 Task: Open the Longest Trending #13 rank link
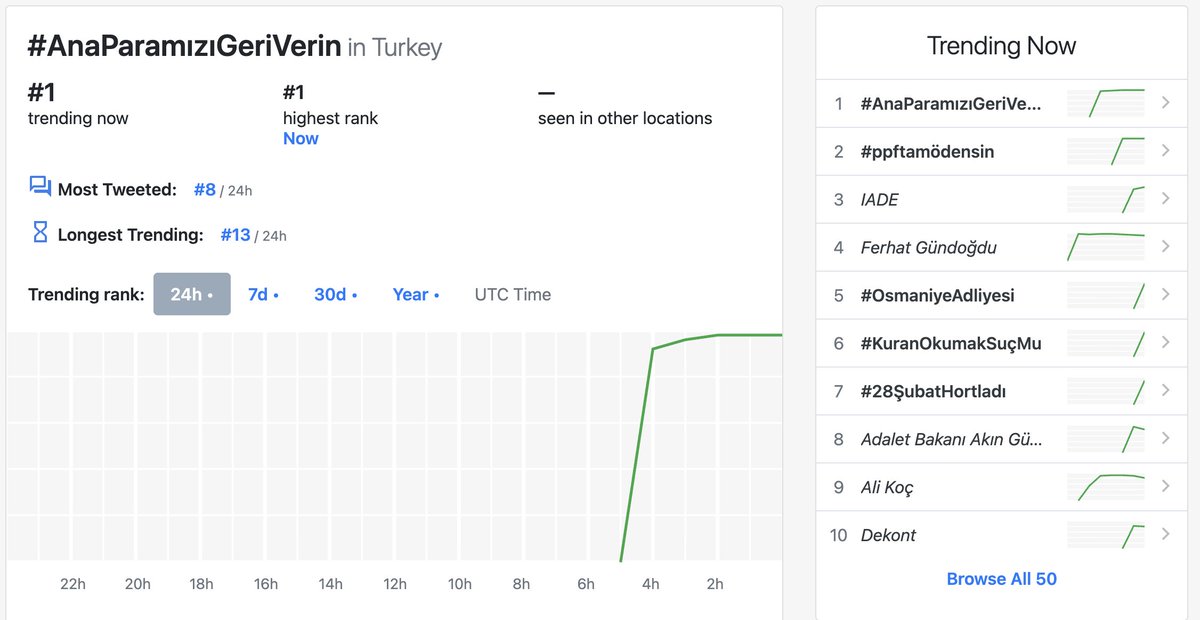pos(236,235)
